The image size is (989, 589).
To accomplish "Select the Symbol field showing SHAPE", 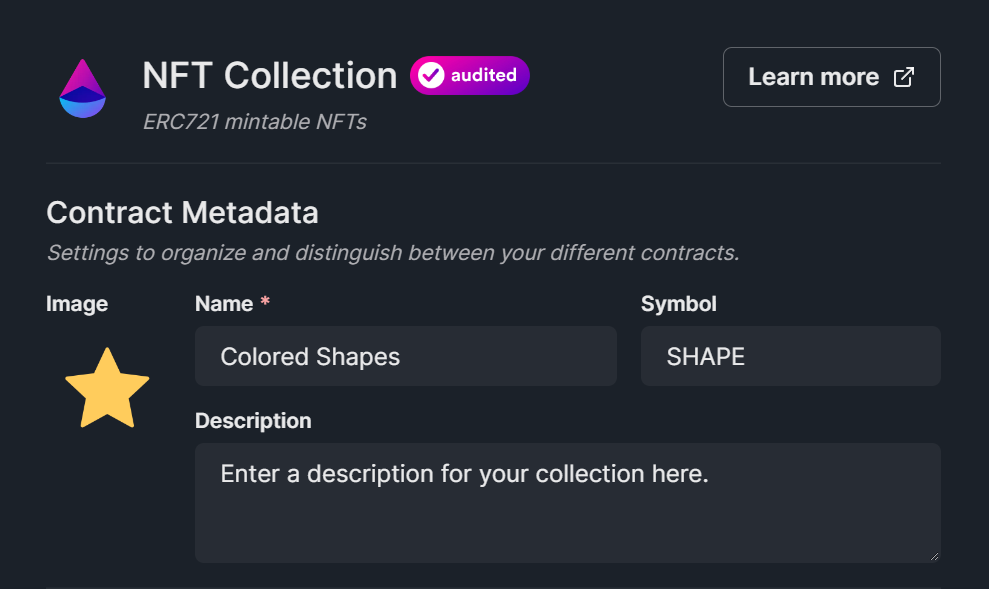I will [x=790, y=356].
